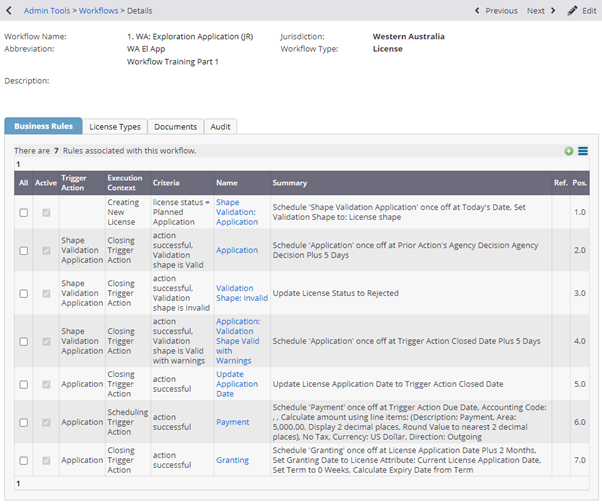Open Shape Validation: Application rule link
The image size is (602, 504).
[x=237, y=212]
